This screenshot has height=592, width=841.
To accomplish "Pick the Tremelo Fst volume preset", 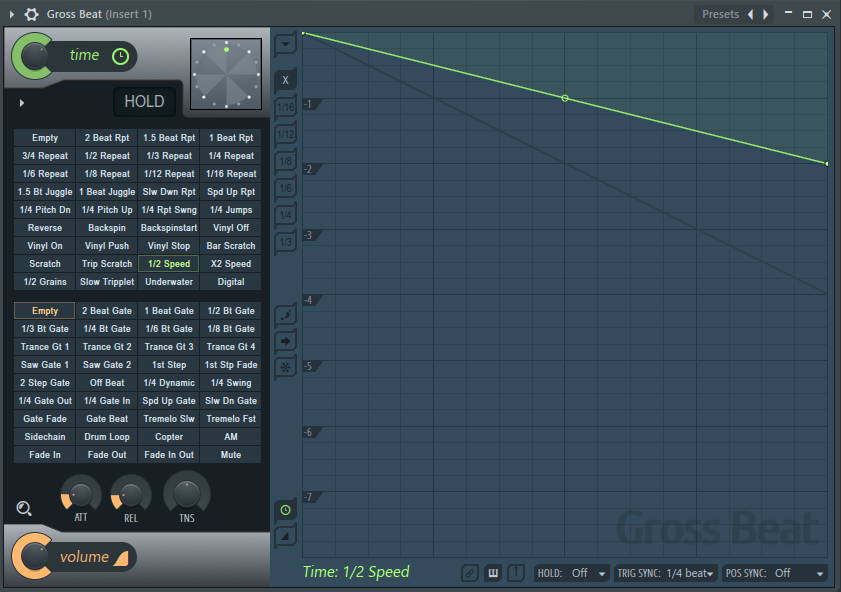I will [x=231, y=419].
